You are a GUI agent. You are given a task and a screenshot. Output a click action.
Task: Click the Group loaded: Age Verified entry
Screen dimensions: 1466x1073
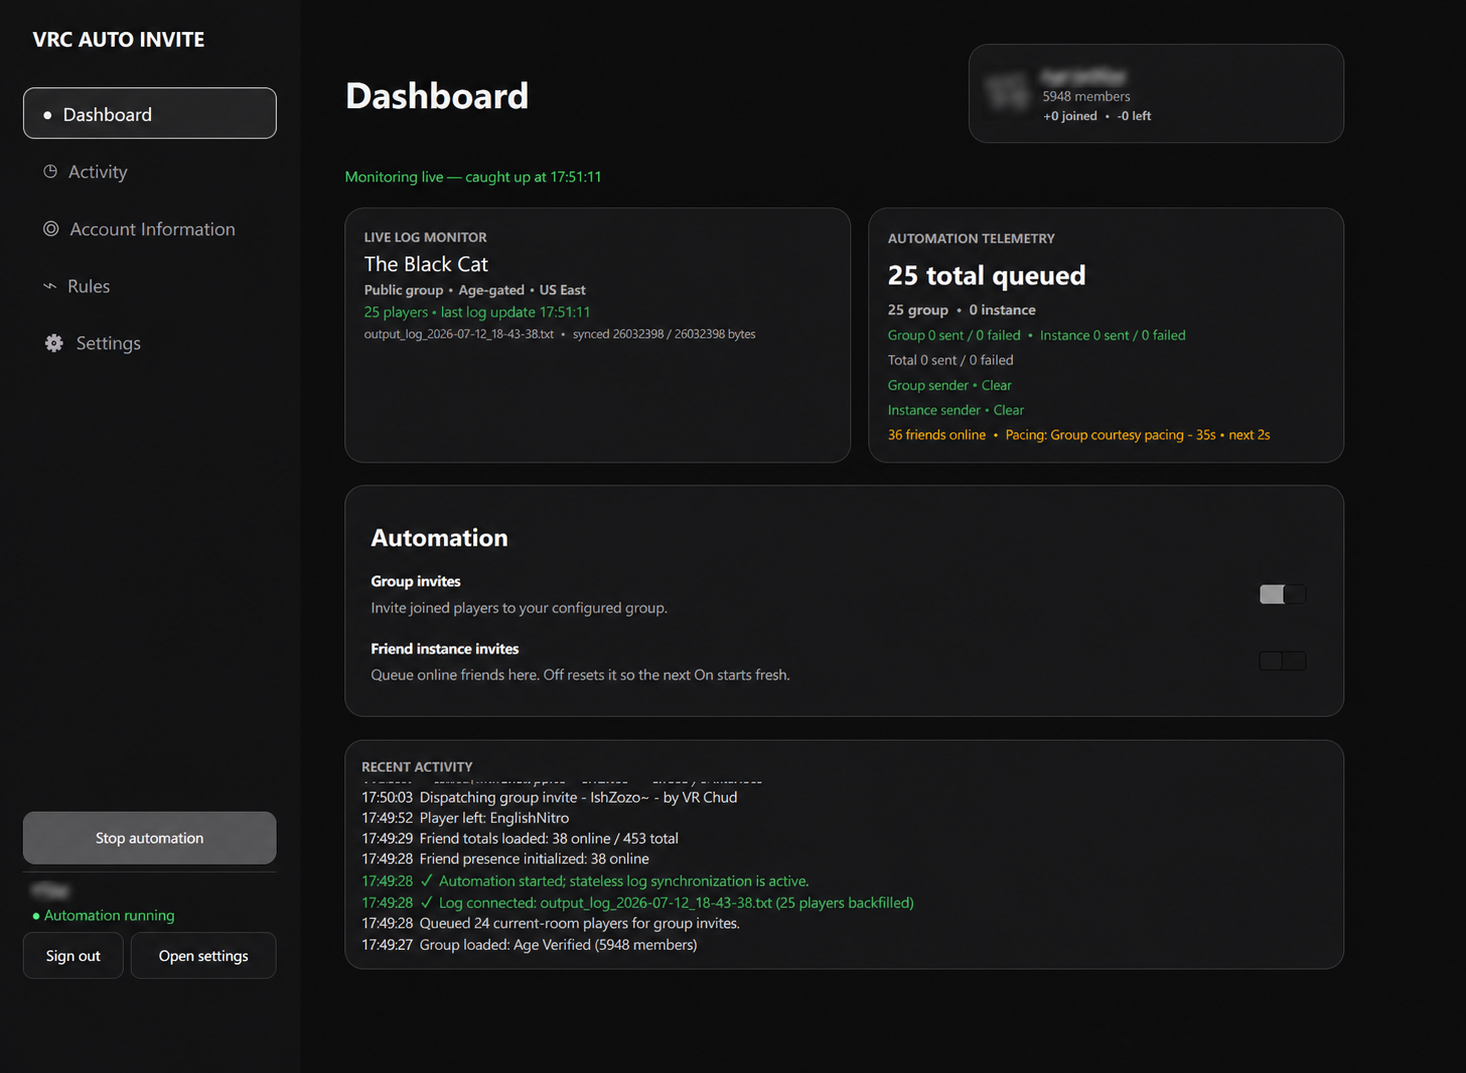(x=530, y=945)
